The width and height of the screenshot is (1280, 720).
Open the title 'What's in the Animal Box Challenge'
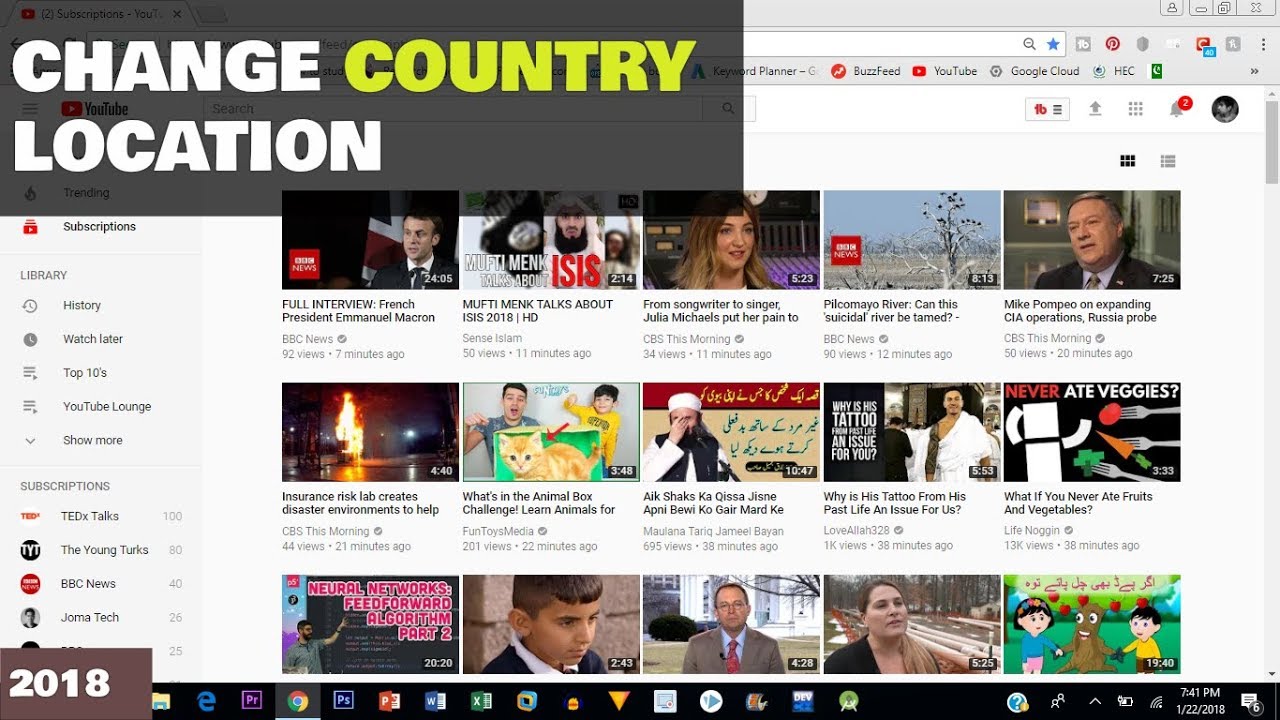(x=539, y=503)
